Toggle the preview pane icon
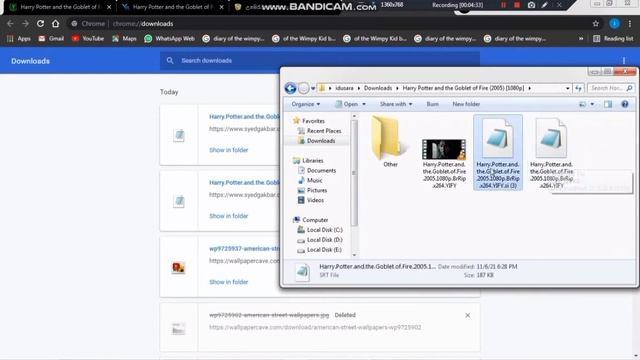The image size is (640, 360). coord(608,104)
